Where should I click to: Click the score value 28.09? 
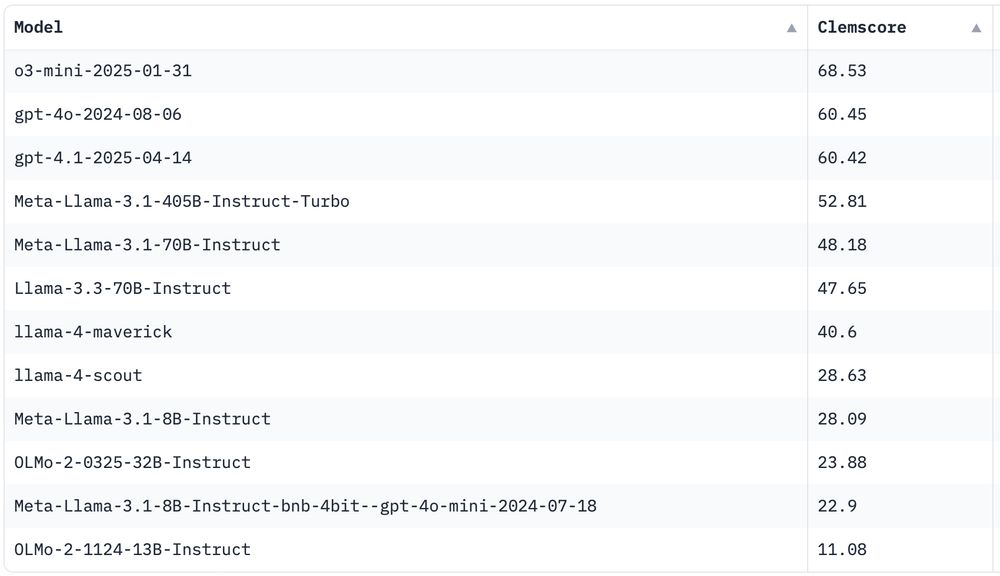point(842,419)
